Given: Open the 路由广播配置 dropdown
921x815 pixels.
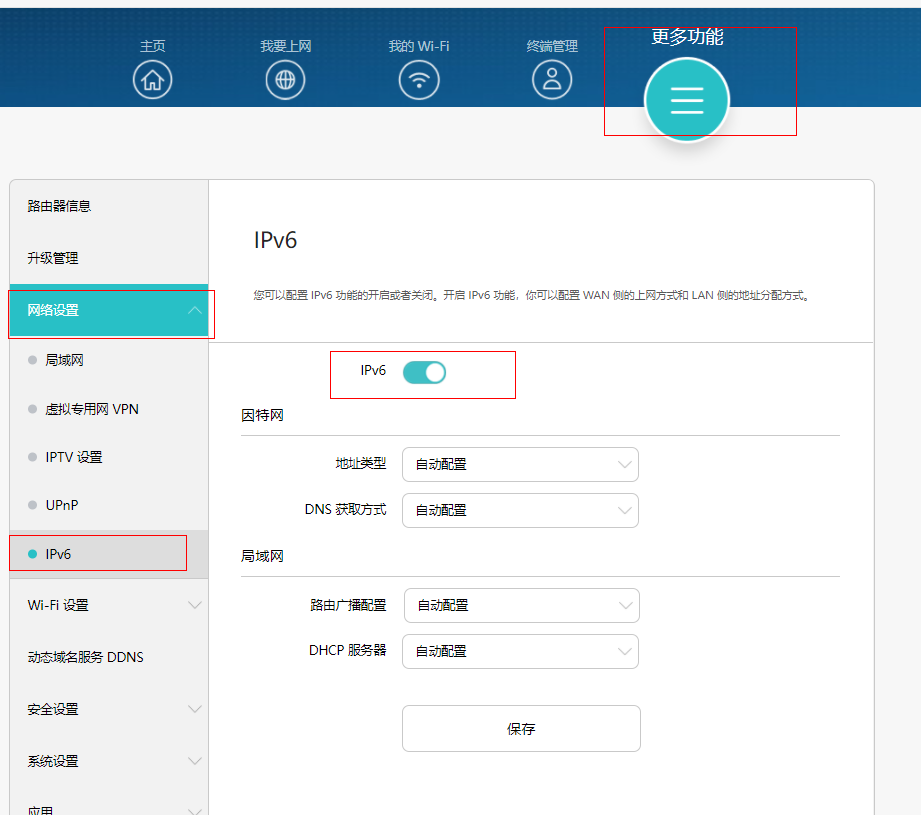Looking at the screenshot, I should (520, 605).
